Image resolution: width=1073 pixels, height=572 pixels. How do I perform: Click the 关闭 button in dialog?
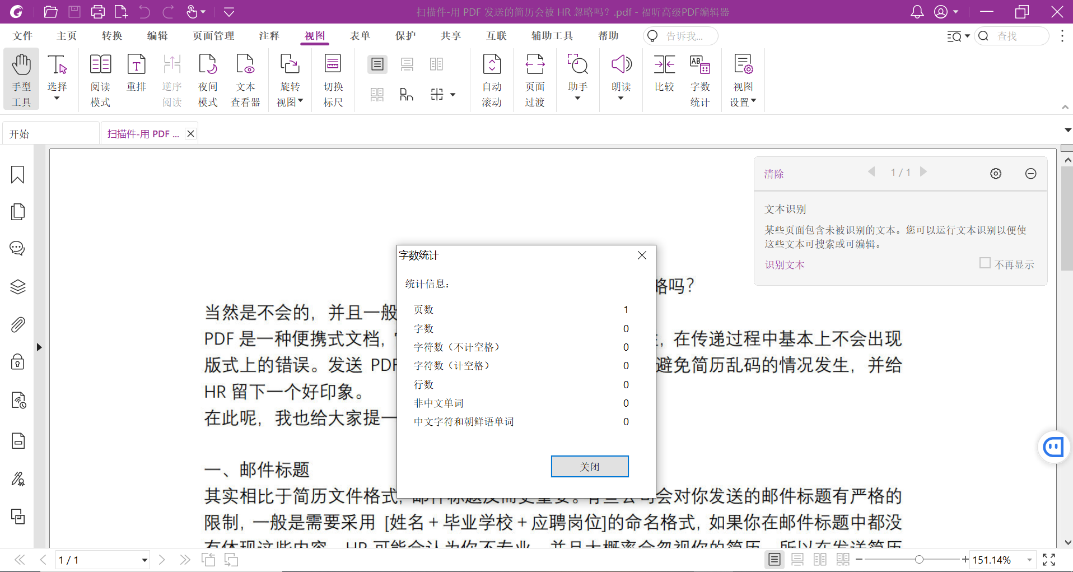pyautogui.click(x=589, y=467)
